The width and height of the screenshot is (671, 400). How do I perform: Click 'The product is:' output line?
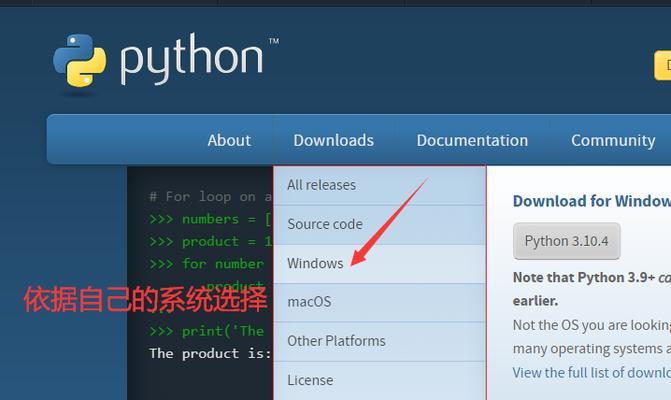coord(211,353)
